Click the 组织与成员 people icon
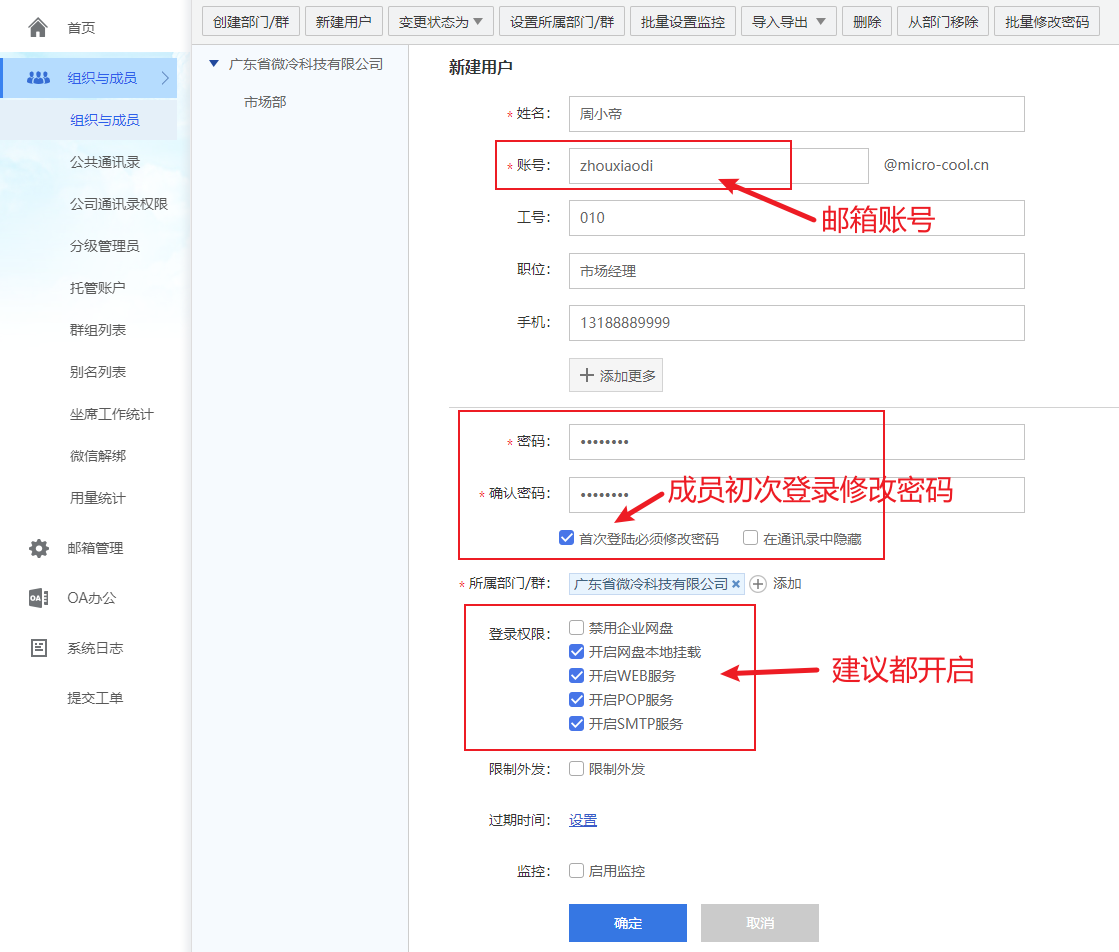Viewport: 1119px width, 952px height. coord(39,78)
